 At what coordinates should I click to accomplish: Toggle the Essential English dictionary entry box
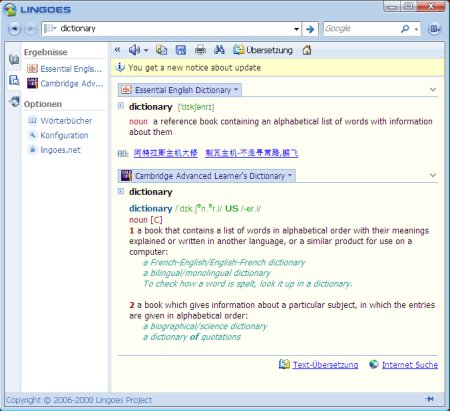[x=121, y=106]
